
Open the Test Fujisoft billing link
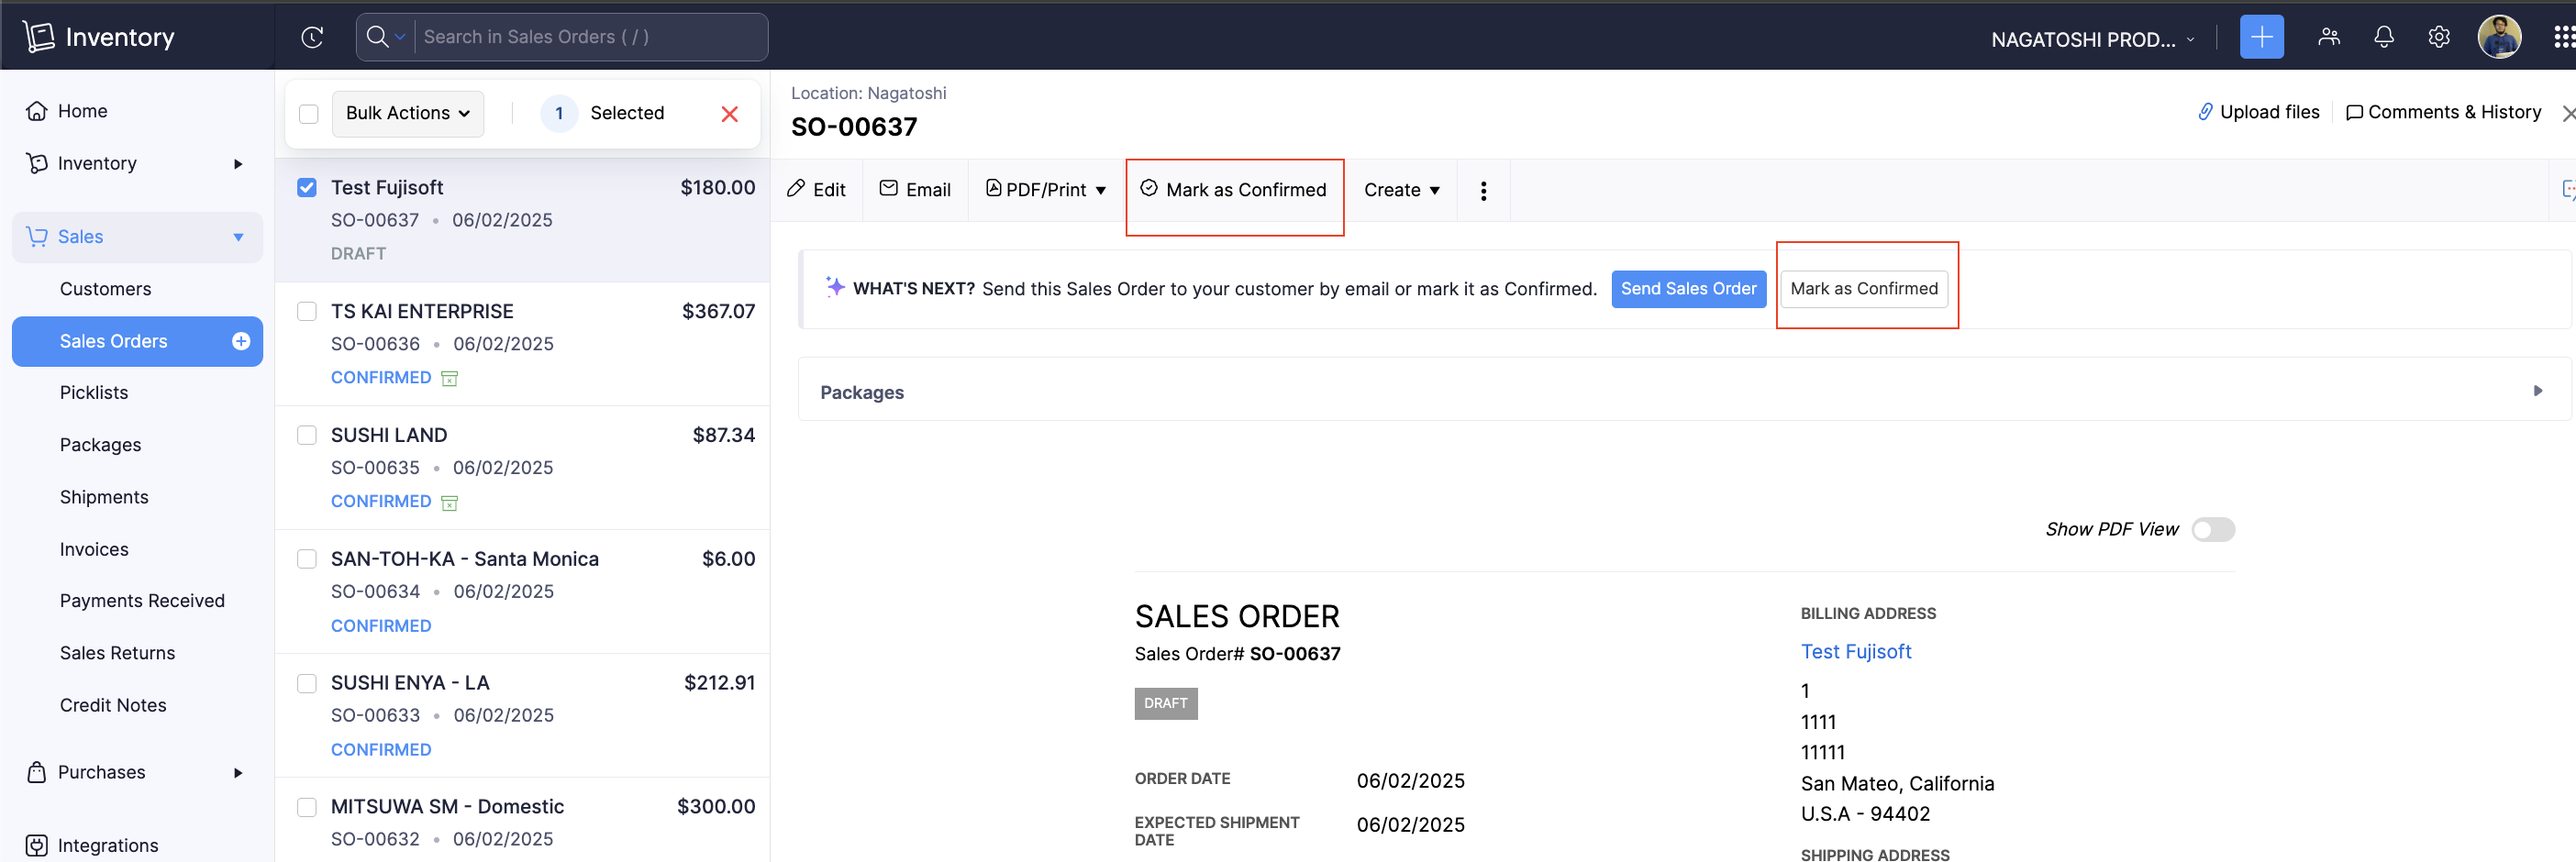point(1855,652)
